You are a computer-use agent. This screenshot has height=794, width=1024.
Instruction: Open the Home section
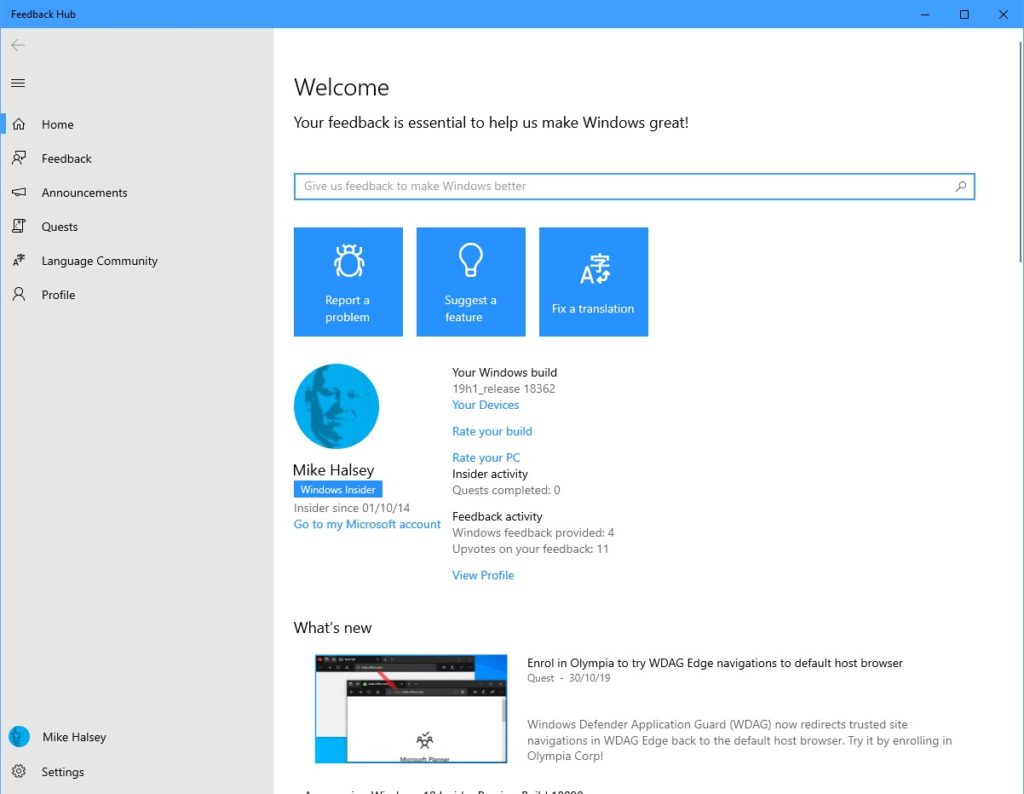(57, 124)
